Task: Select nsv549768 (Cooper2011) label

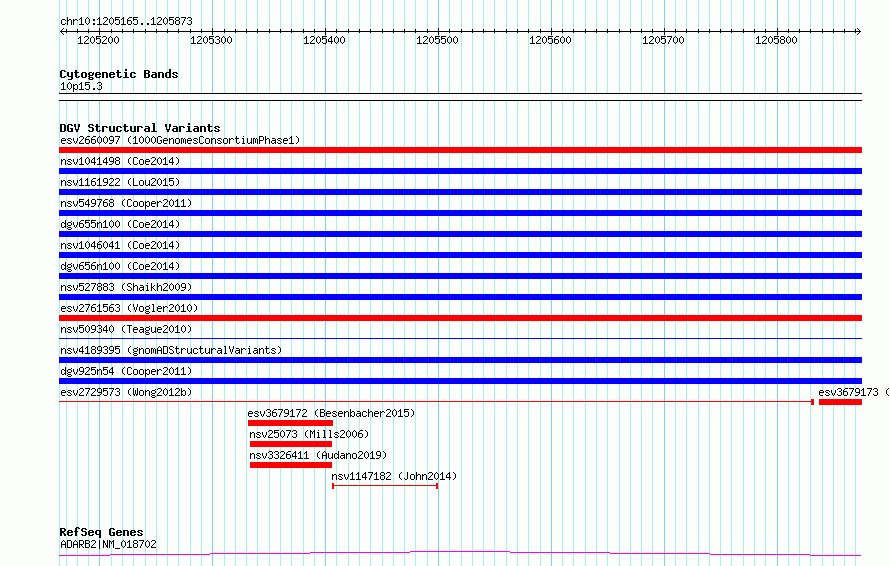Action: (x=126, y=203)
